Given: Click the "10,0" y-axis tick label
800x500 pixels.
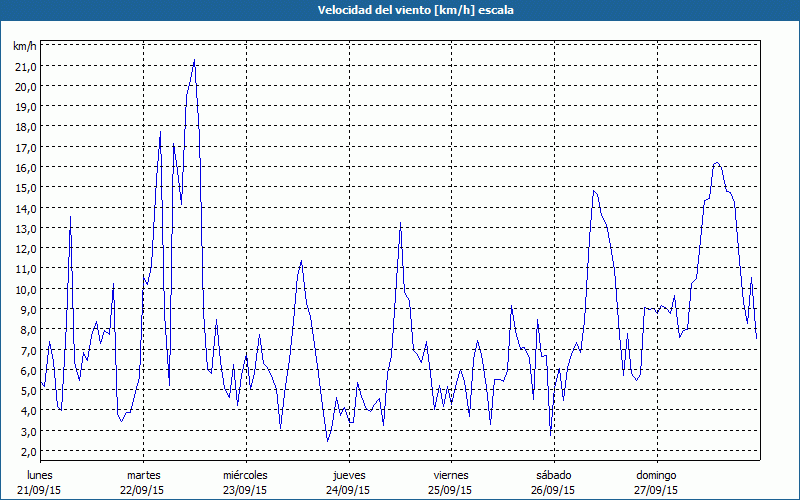Looking at the screenshot, I should click(25, 289).
